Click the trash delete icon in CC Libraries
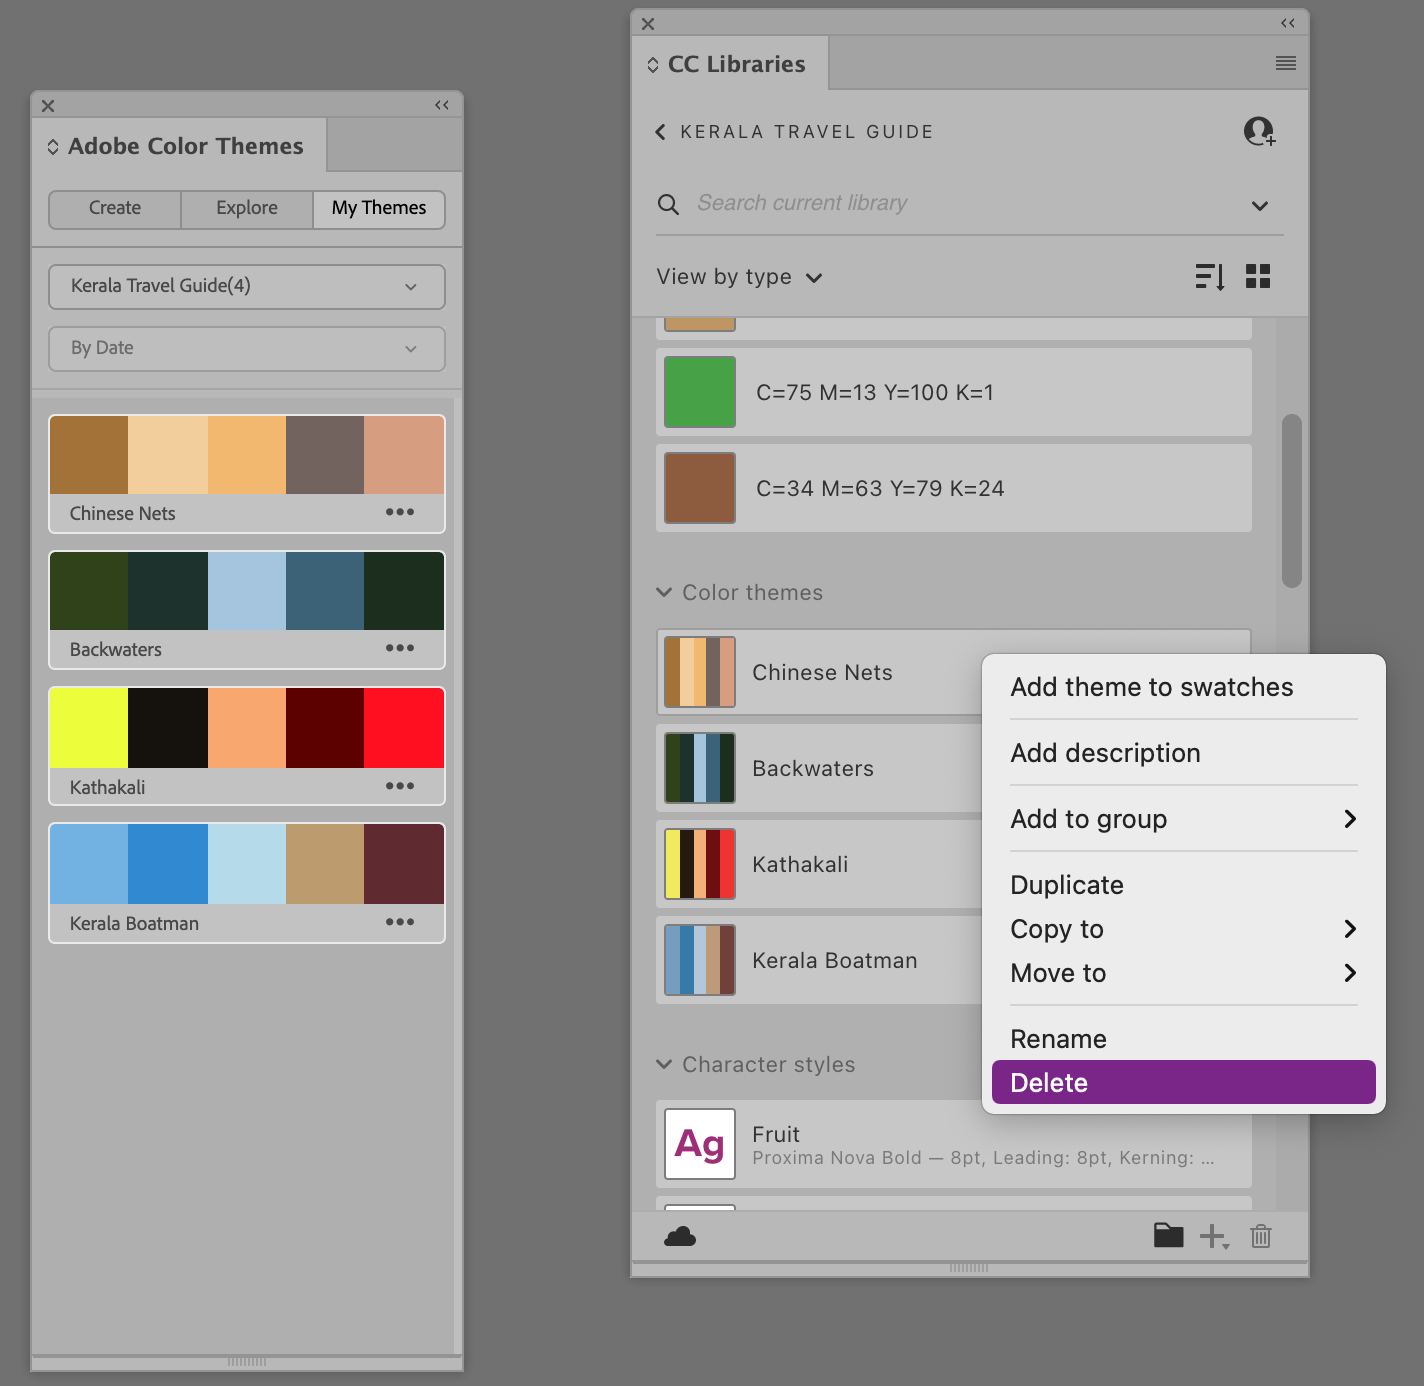 (x=1261, y=1237)
